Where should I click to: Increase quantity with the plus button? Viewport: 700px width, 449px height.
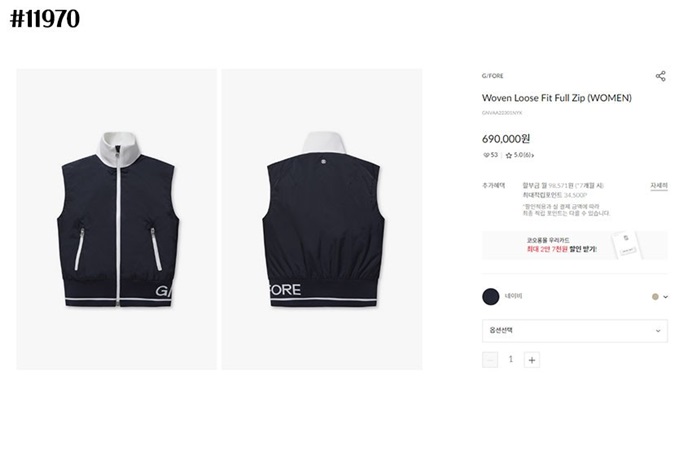point(532,360)
